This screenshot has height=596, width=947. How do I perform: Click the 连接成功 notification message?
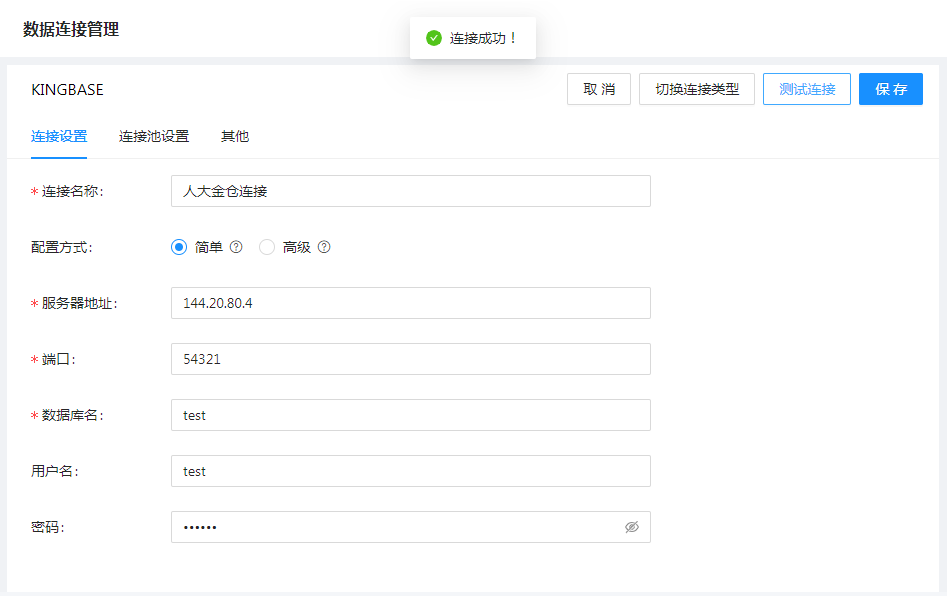coord(483,38)
